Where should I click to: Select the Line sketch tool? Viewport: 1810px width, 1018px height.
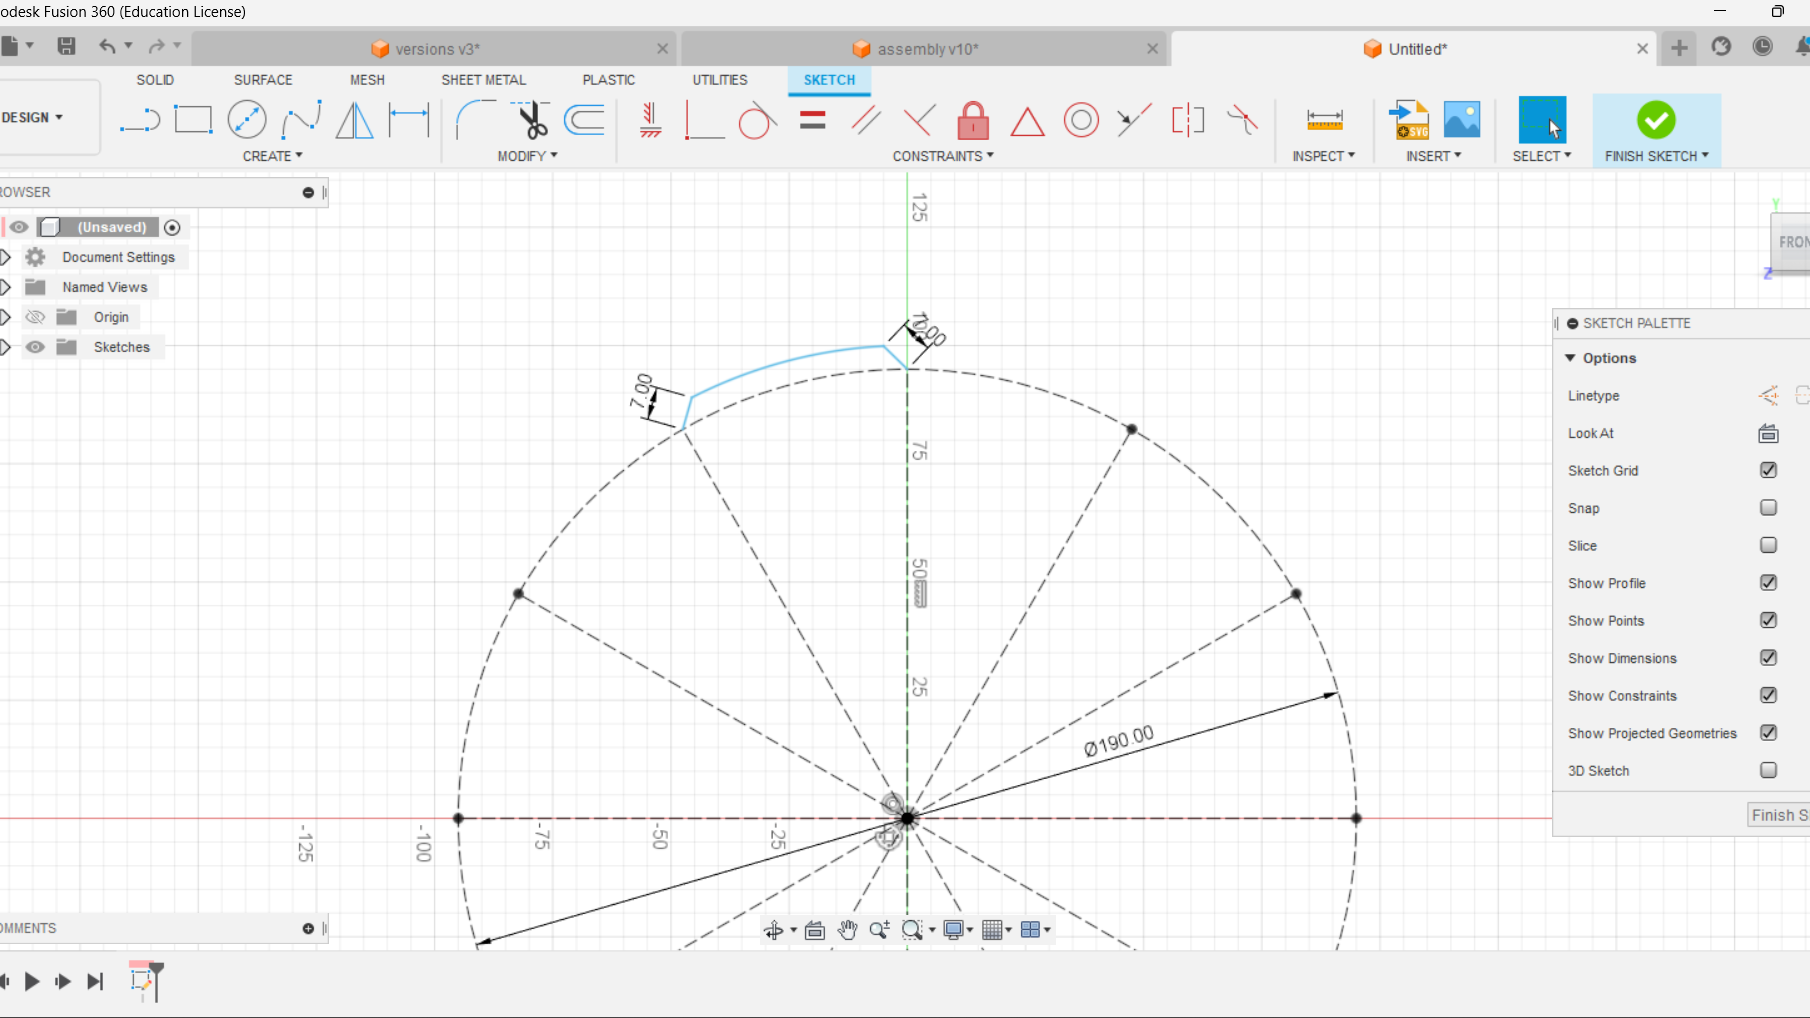coord(140,120)
